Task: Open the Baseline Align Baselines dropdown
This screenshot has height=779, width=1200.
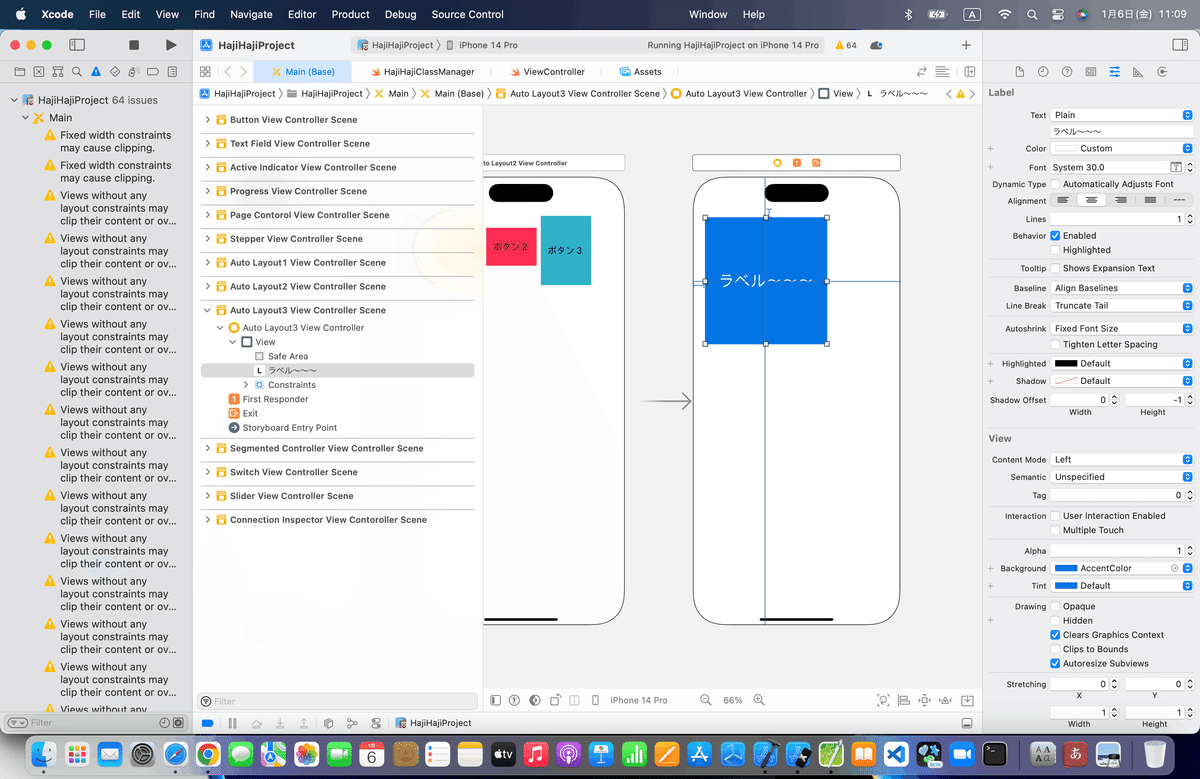Action: pos(1122,288)
